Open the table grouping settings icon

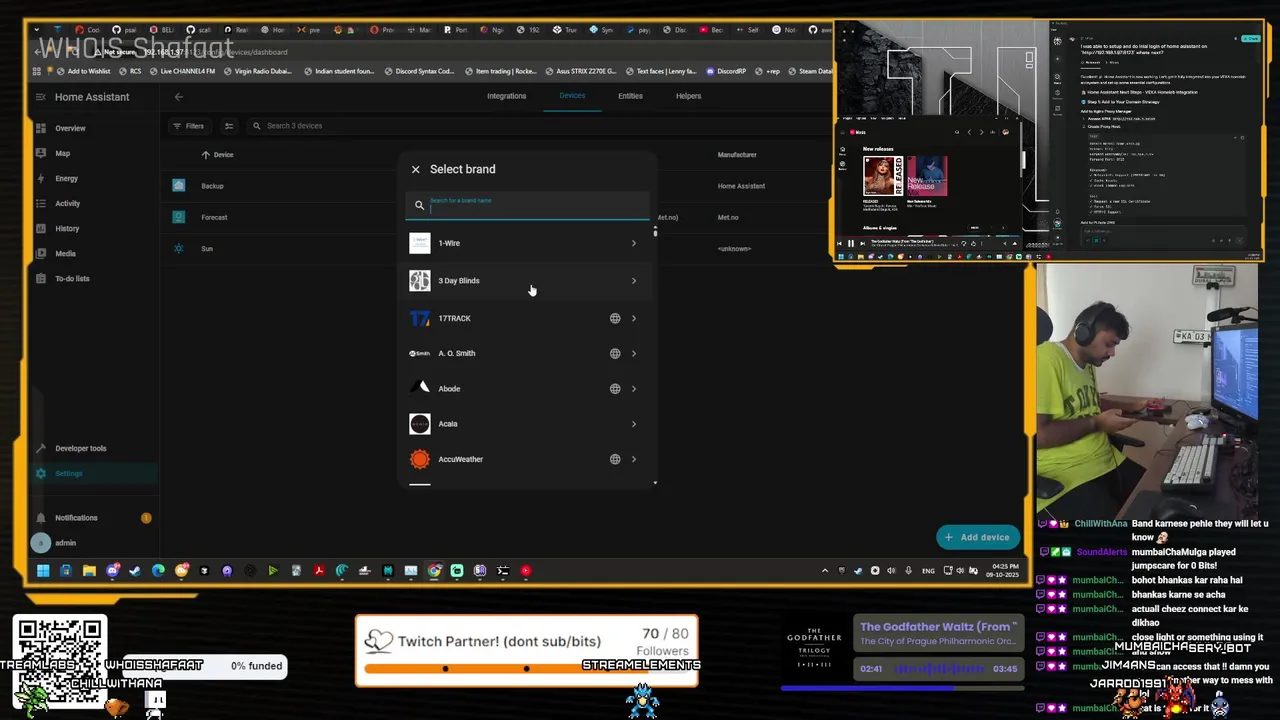(229, 126)
